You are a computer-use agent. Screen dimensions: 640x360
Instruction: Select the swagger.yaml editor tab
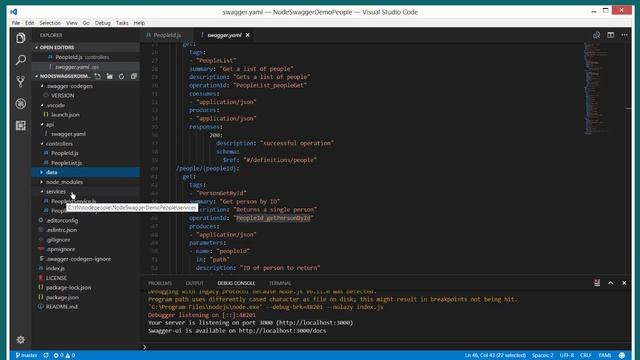[x=224, y=35]
